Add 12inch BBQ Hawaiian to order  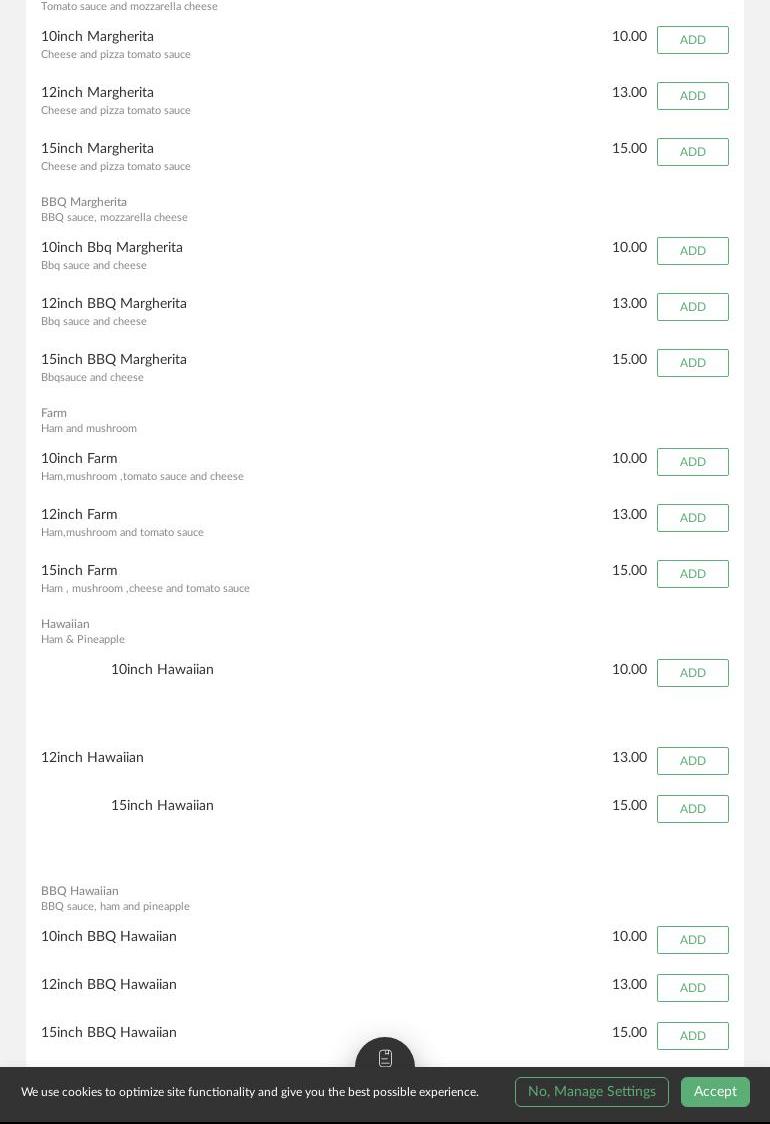pos(693,988)
